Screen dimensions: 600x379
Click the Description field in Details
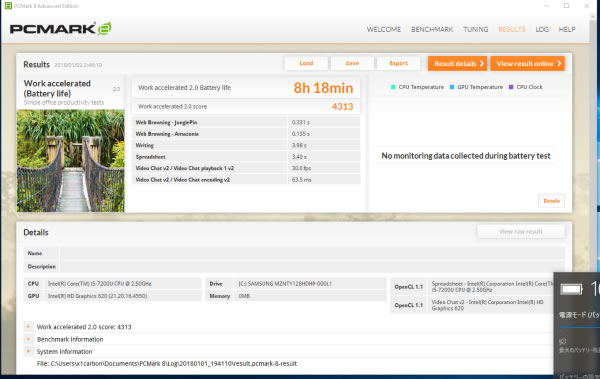pyautogui.click(x=312, y=266)
